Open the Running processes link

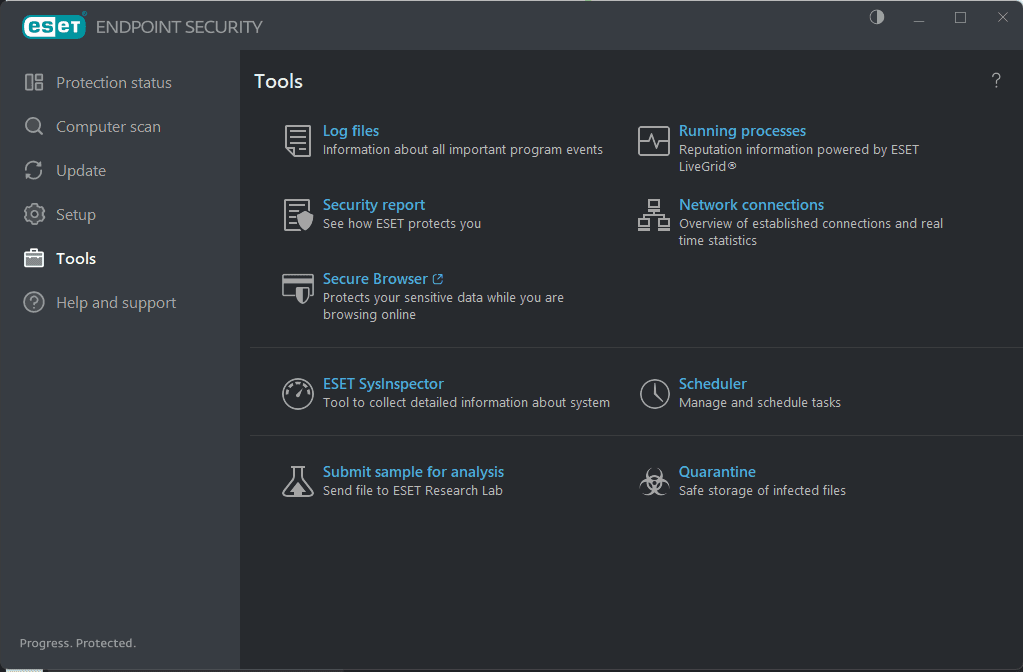point(742,130)
